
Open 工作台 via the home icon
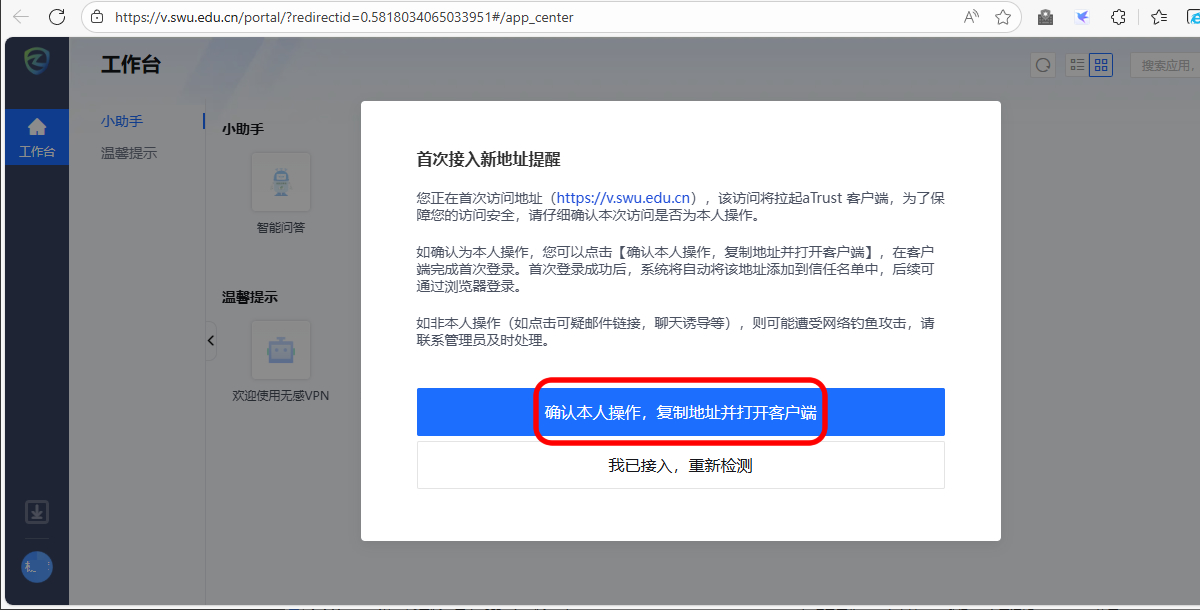point(37,128)
